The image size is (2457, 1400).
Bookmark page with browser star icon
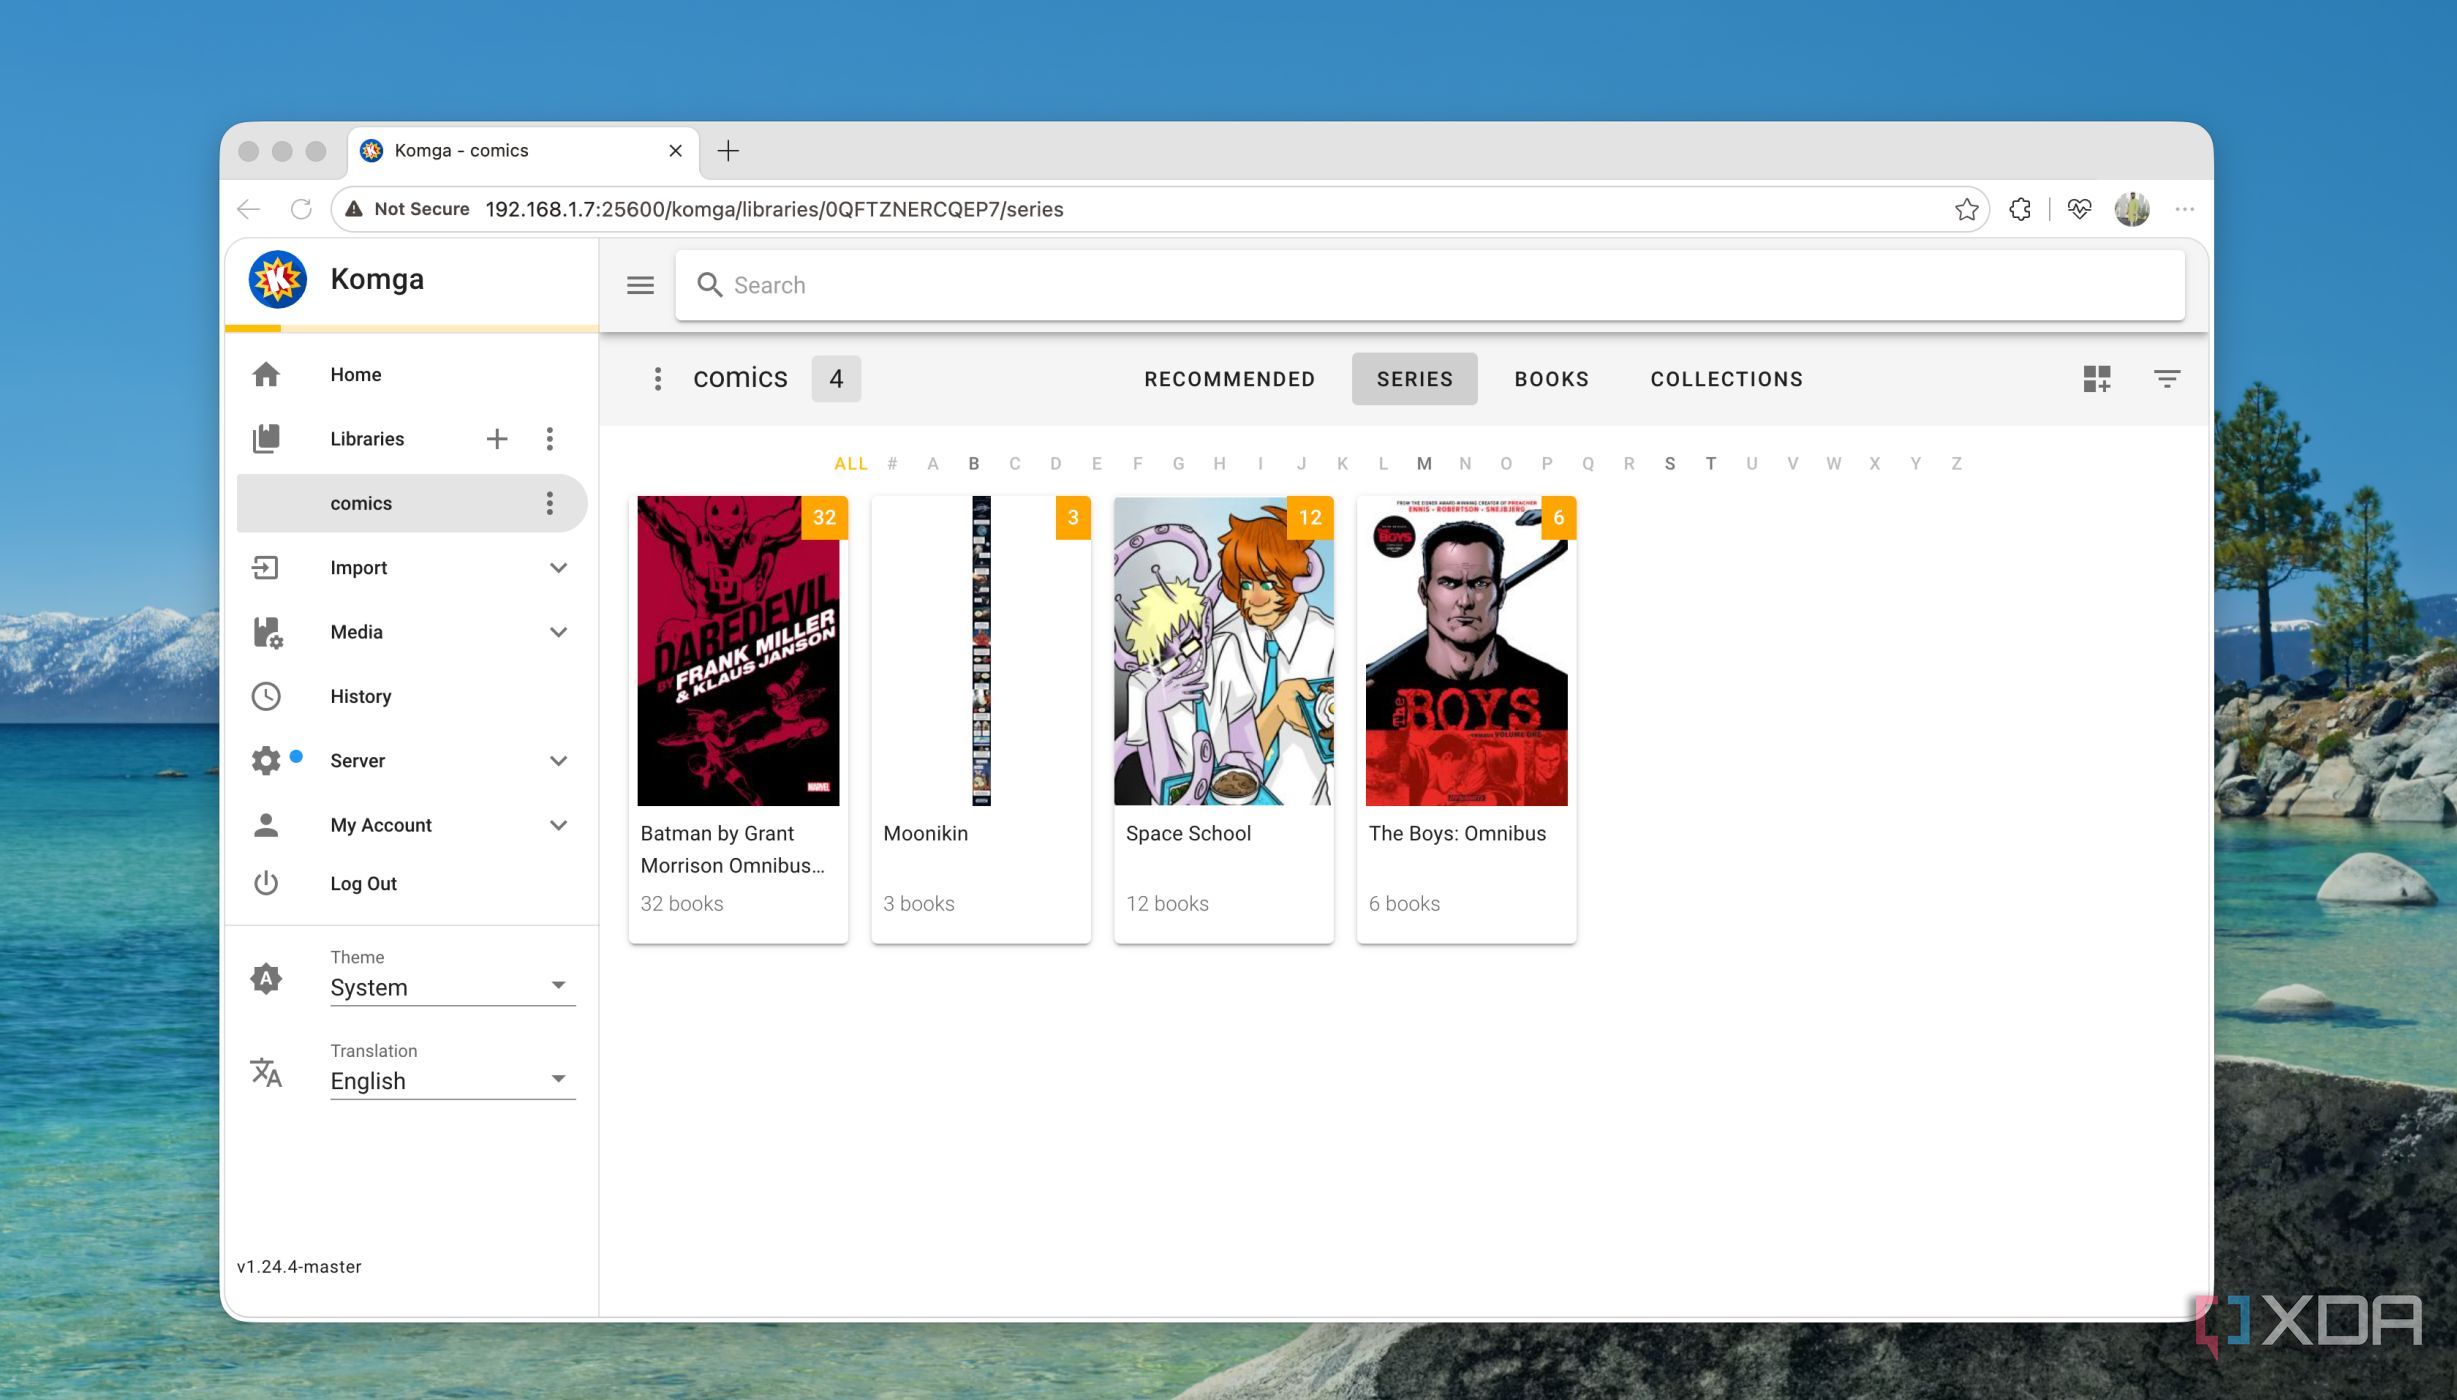1966,209
